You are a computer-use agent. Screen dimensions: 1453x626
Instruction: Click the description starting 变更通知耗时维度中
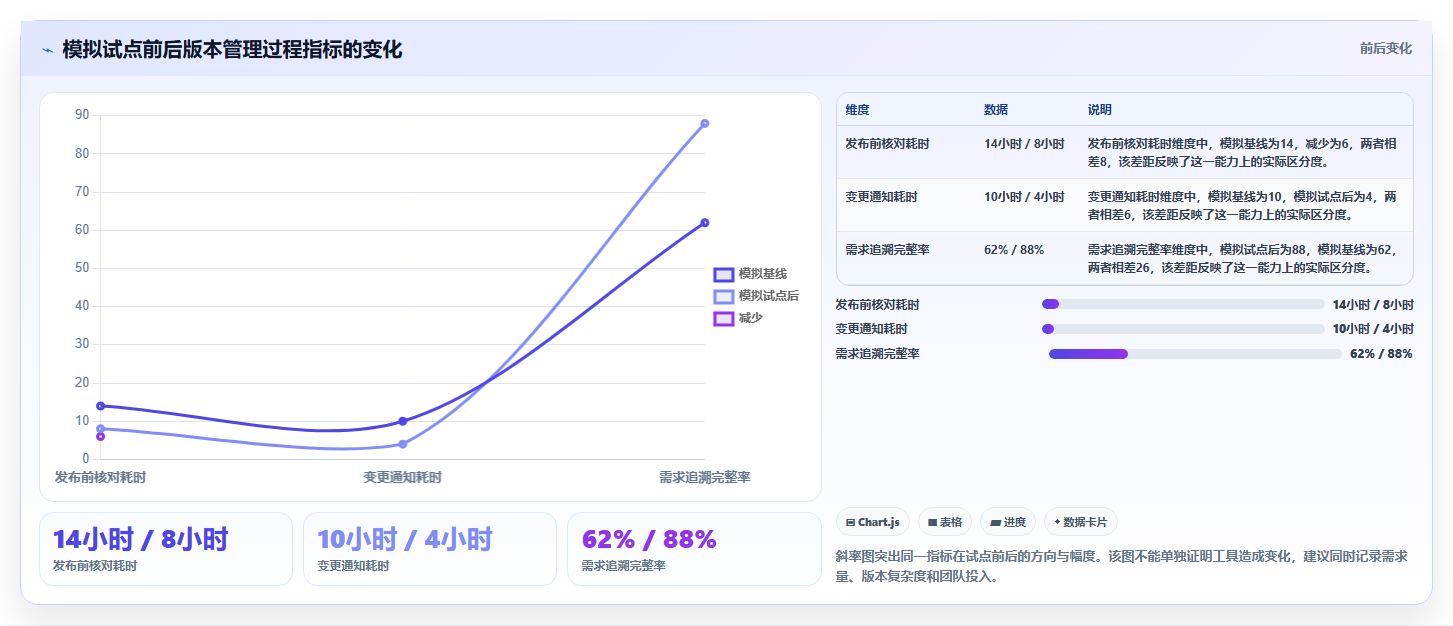click(1243, 205)
